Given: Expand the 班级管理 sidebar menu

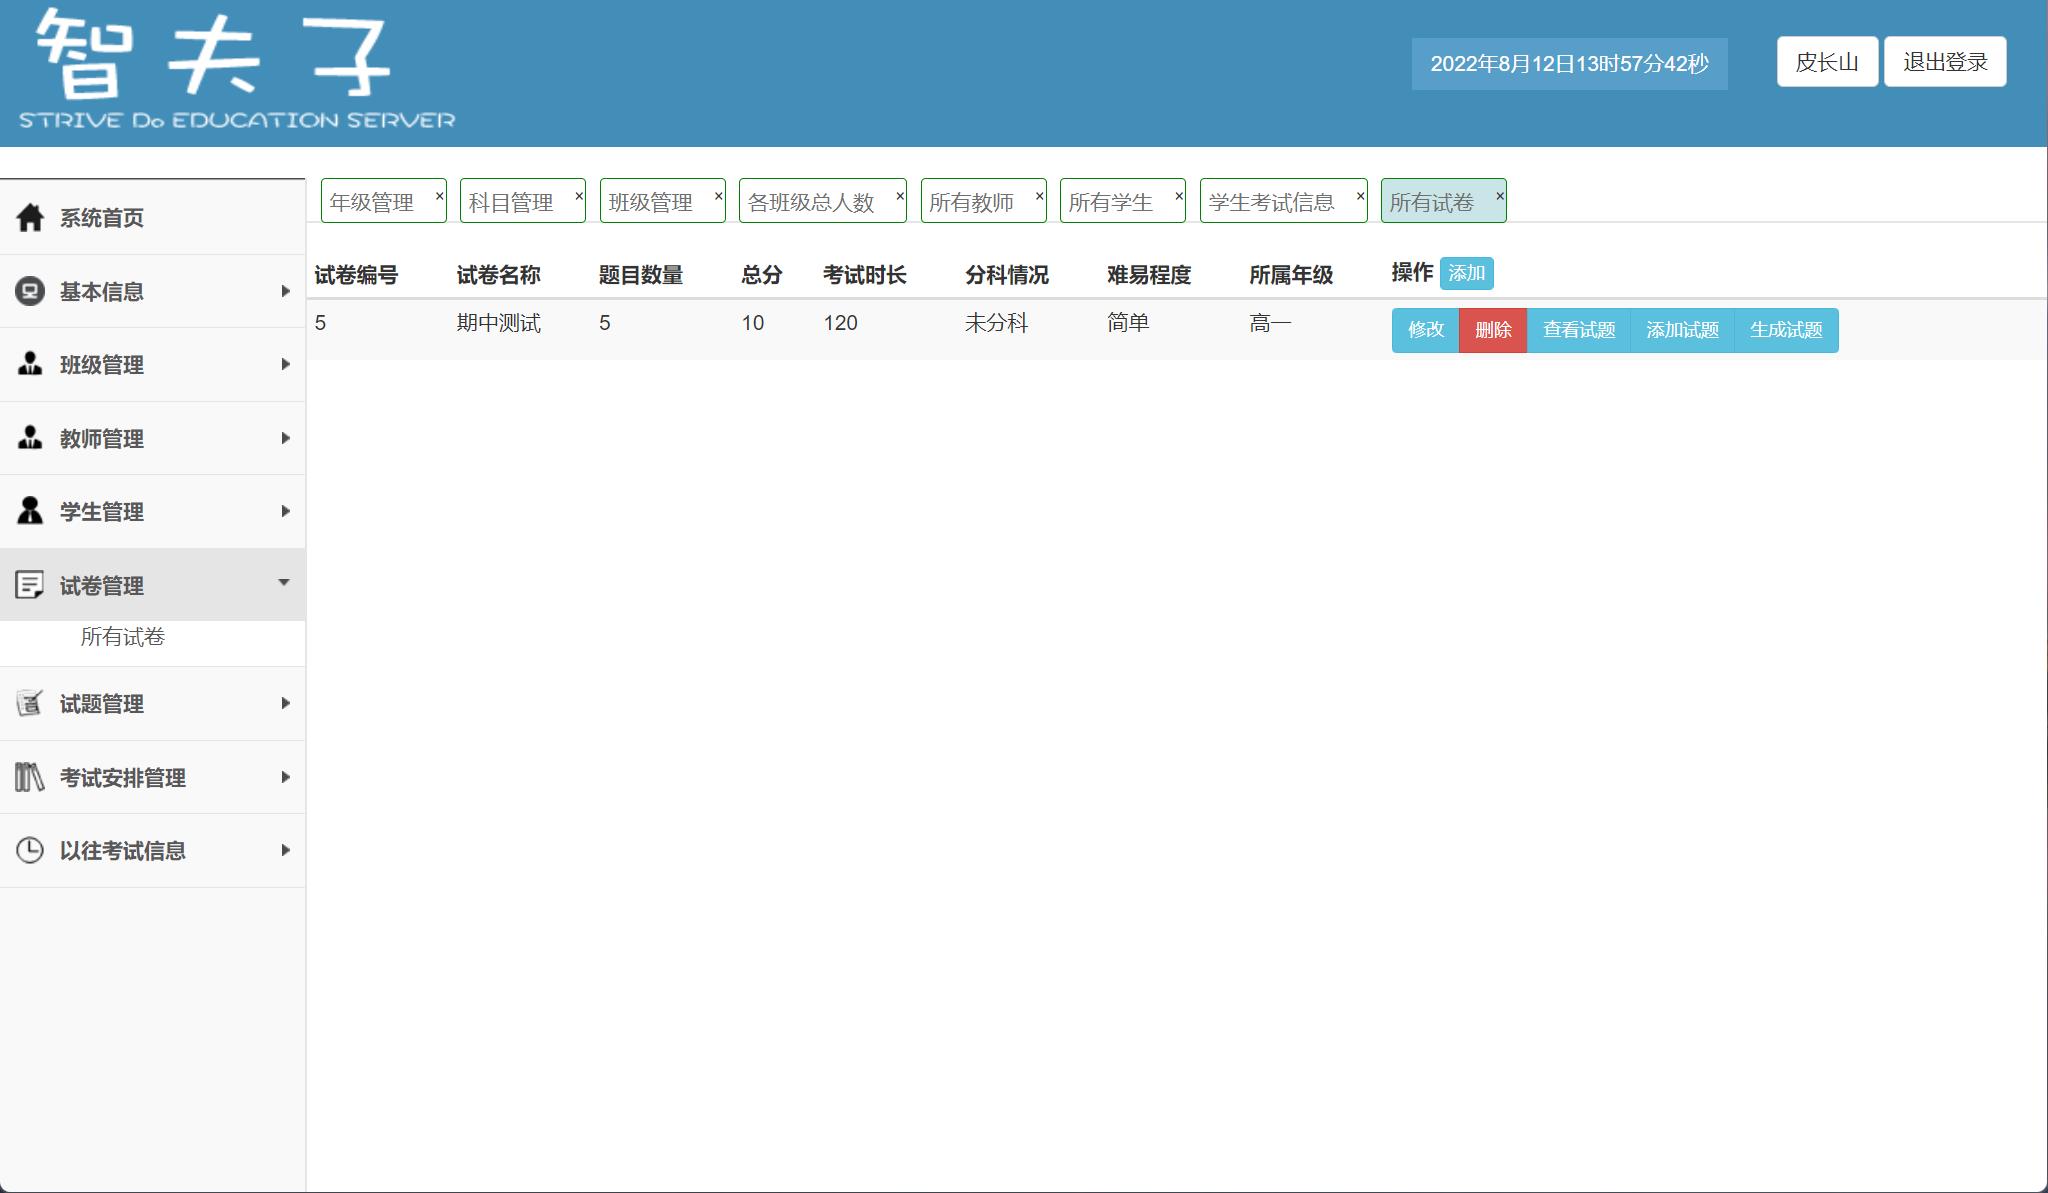Looking at the screenshot, I should coord(285,364).
